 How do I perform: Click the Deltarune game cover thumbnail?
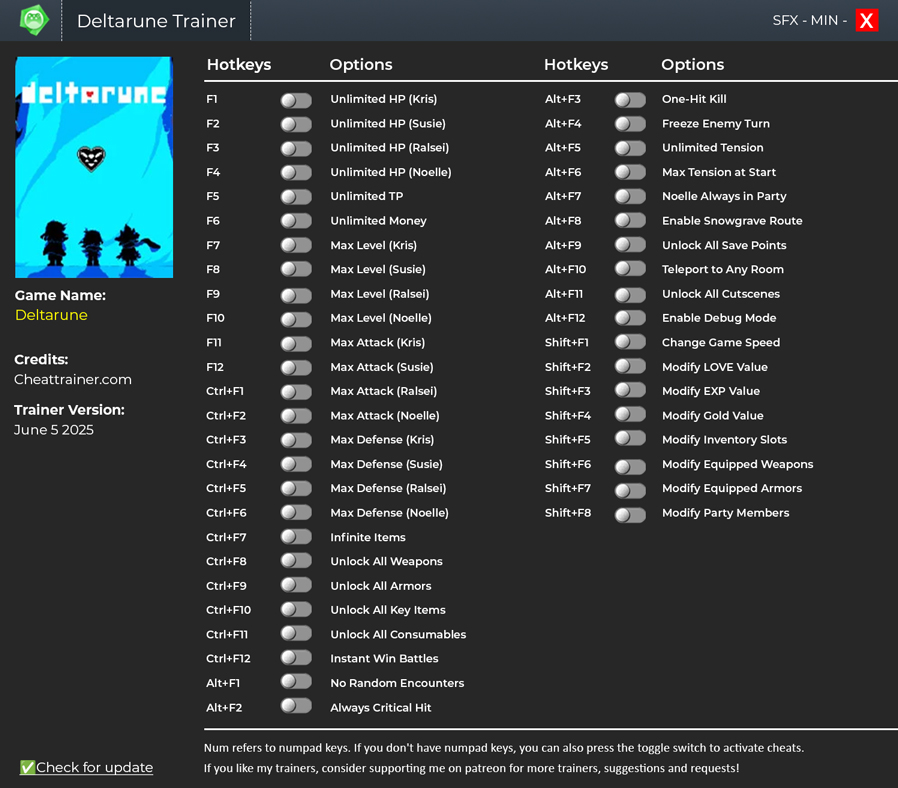coord(94,167)
